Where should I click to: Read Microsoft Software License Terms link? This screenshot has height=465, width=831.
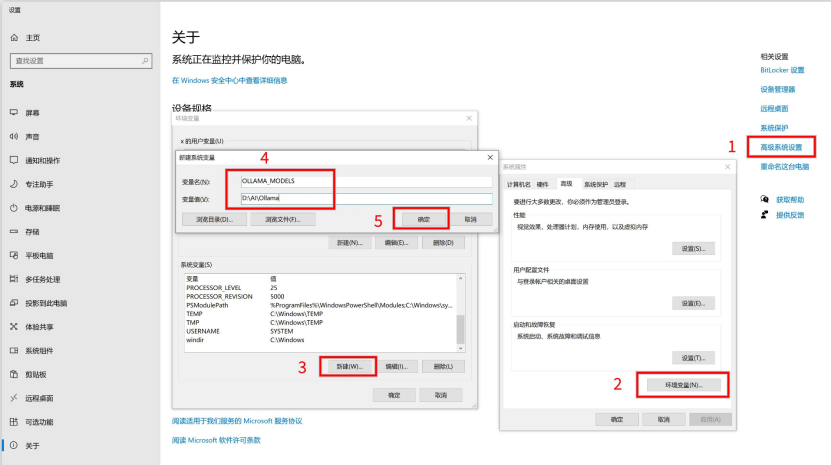click(216, 440)
